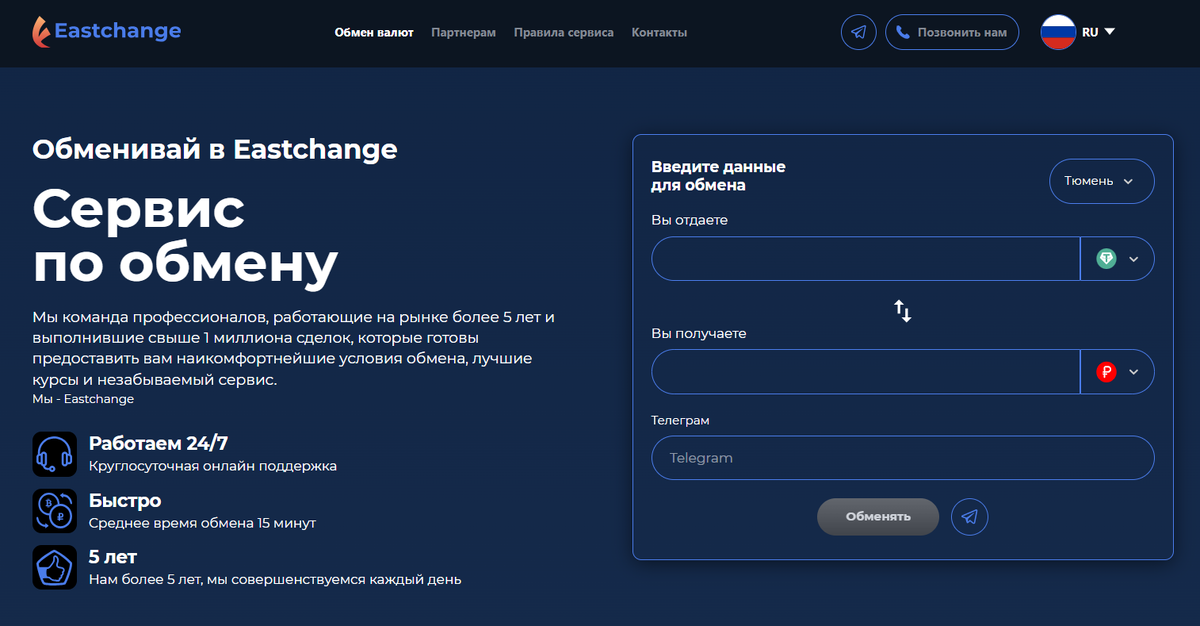Click the Мы - Eastchange text
Viewport: 1200px width, 626px height.
coord(83,399)
